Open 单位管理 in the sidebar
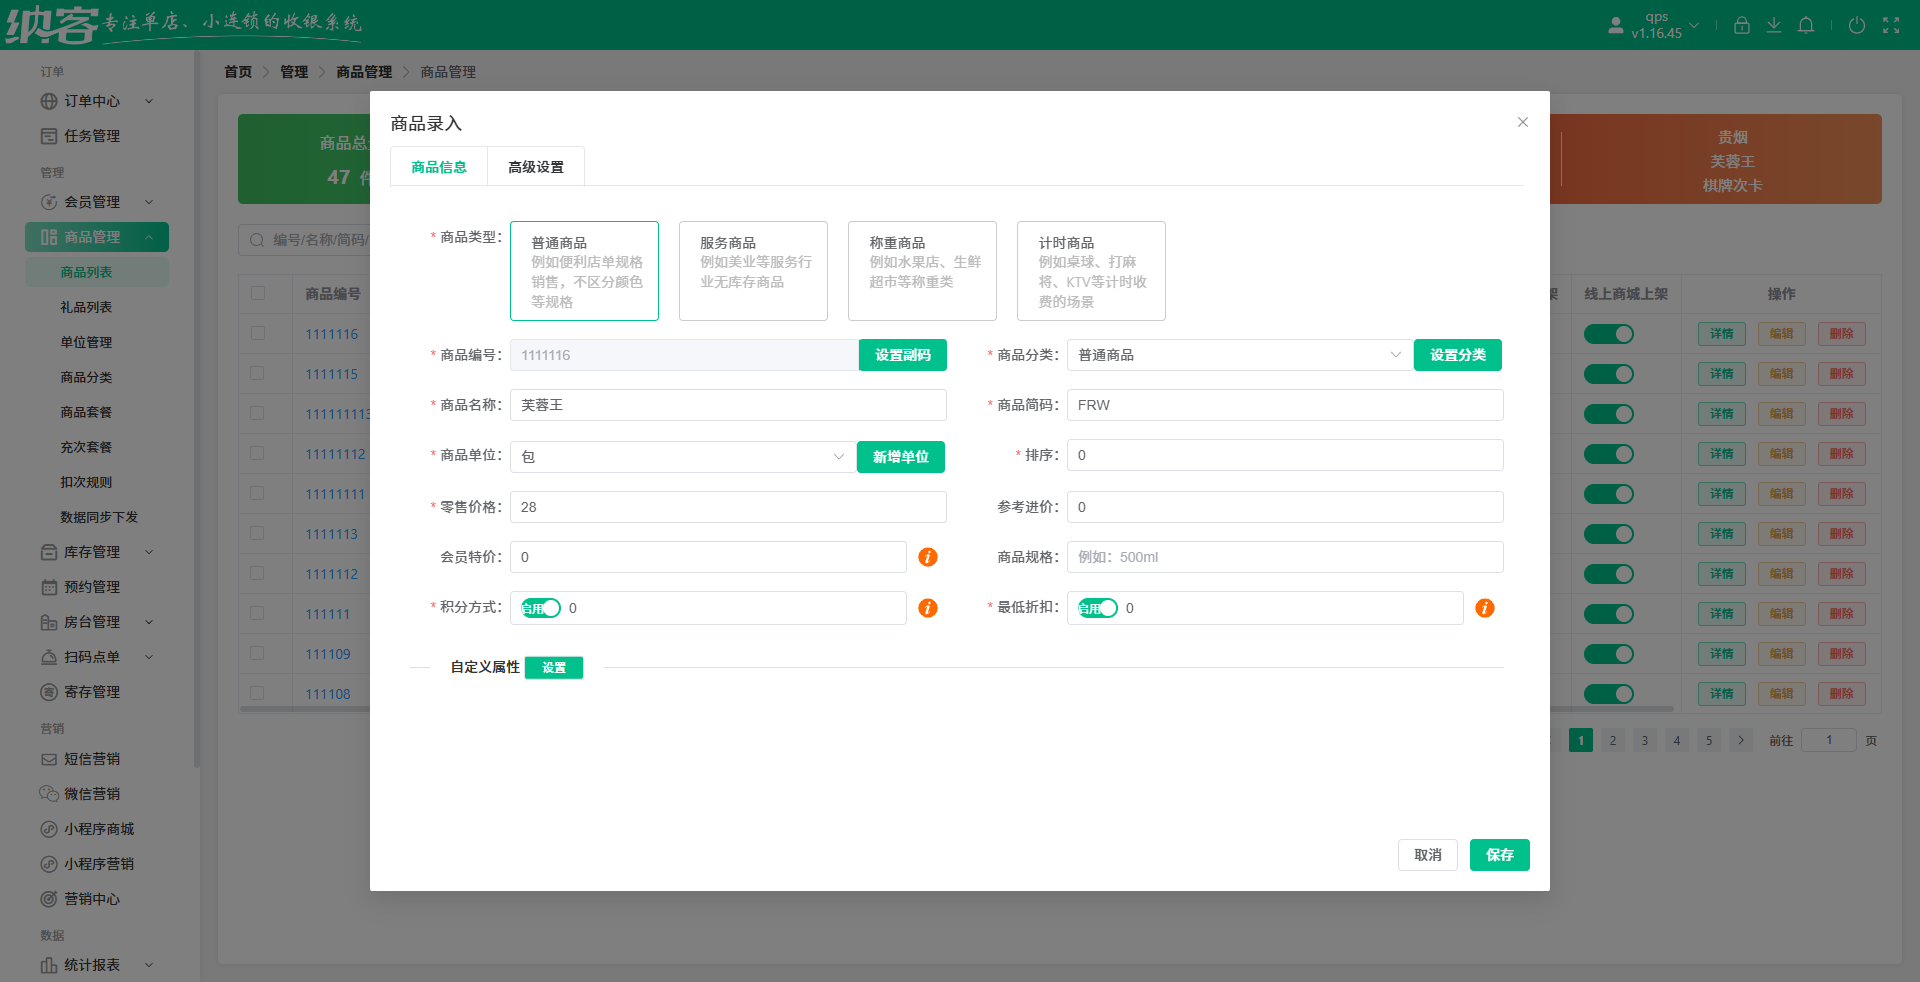This screenshot has height=982, width=1920. (86, 342)
